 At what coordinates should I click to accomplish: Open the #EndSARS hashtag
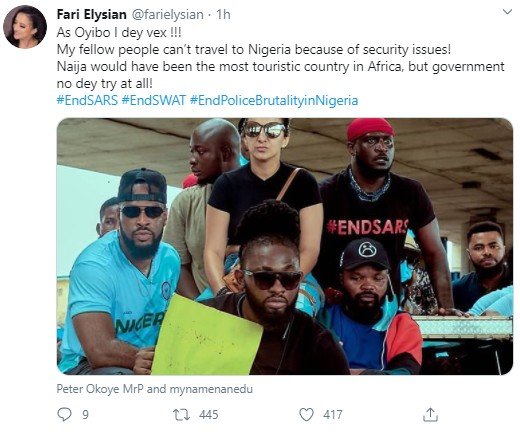point(87,100)
